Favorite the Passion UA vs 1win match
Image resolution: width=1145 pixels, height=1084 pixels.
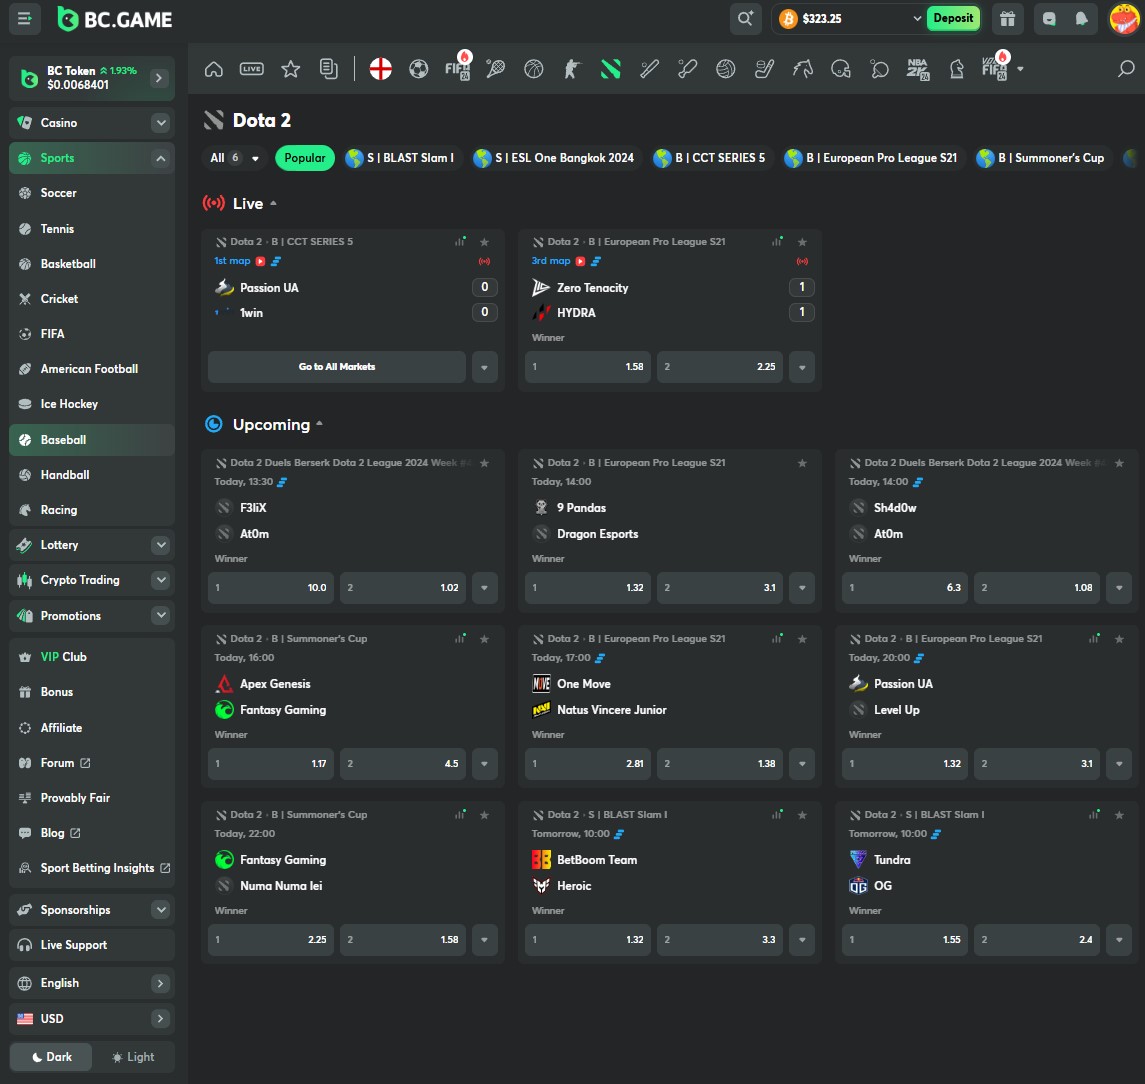point(484,242)
